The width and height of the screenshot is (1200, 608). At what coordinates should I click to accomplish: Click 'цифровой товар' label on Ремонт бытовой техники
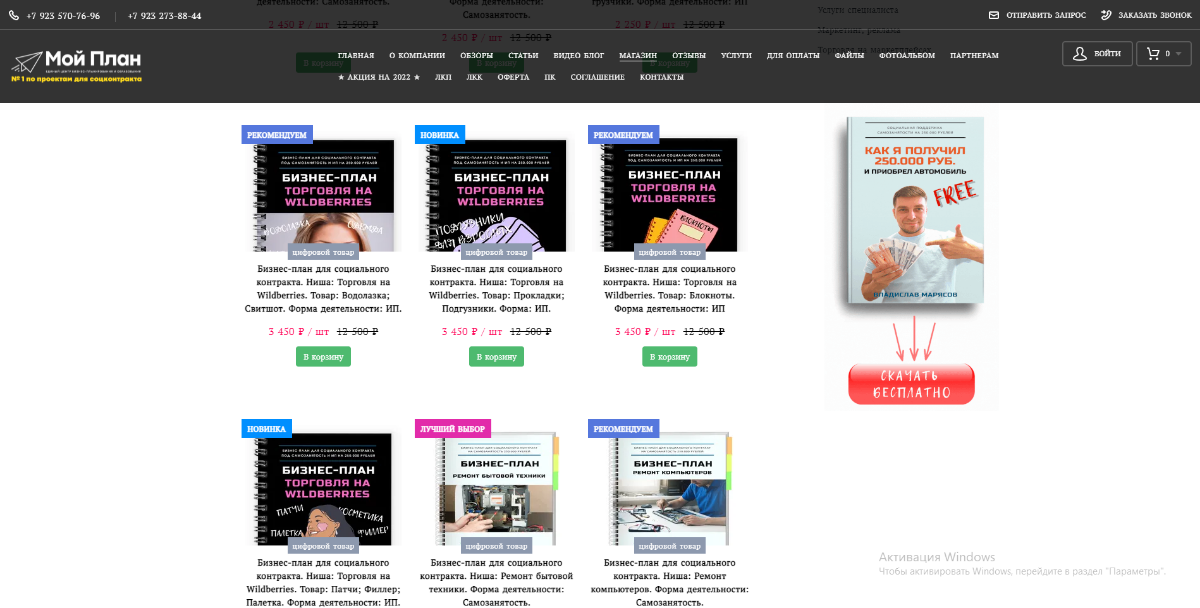(496, 546)
